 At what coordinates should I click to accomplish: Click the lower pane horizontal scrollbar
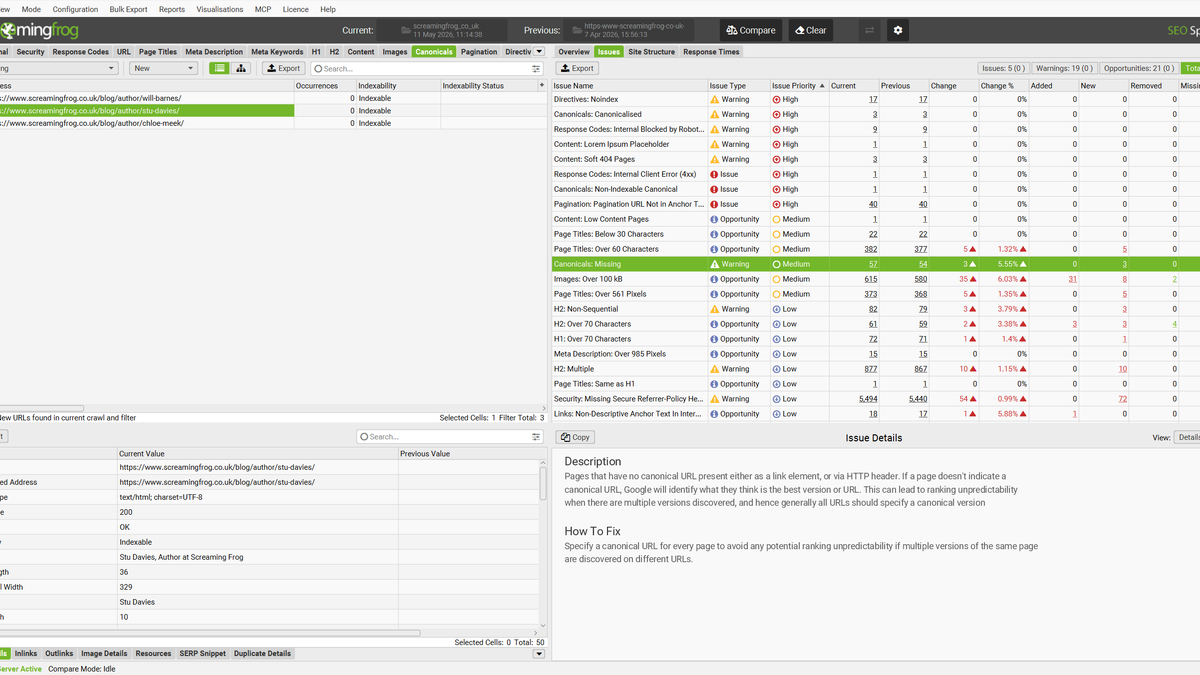tap(210, 632)
